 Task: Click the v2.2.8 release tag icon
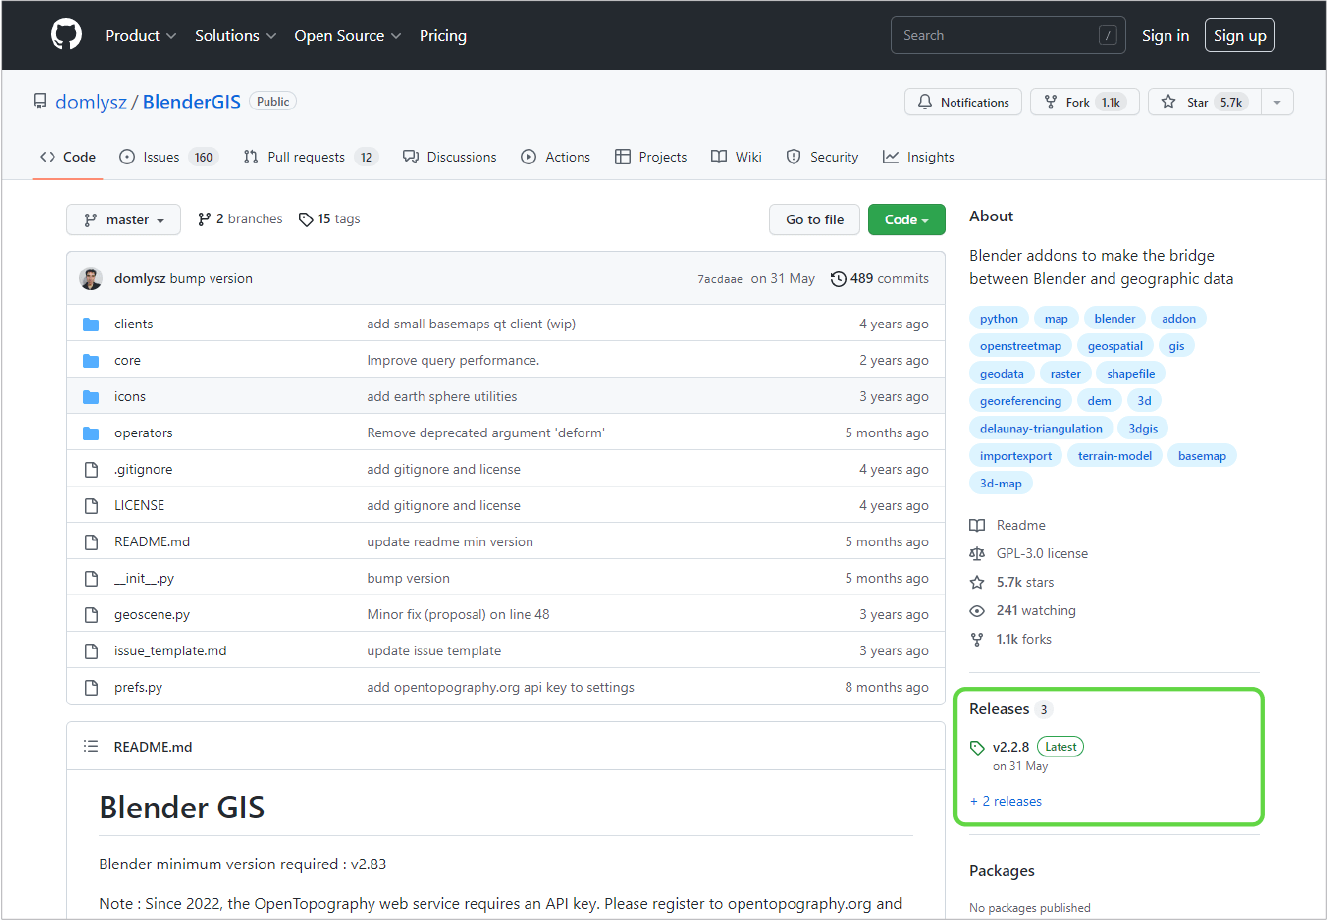977,748
